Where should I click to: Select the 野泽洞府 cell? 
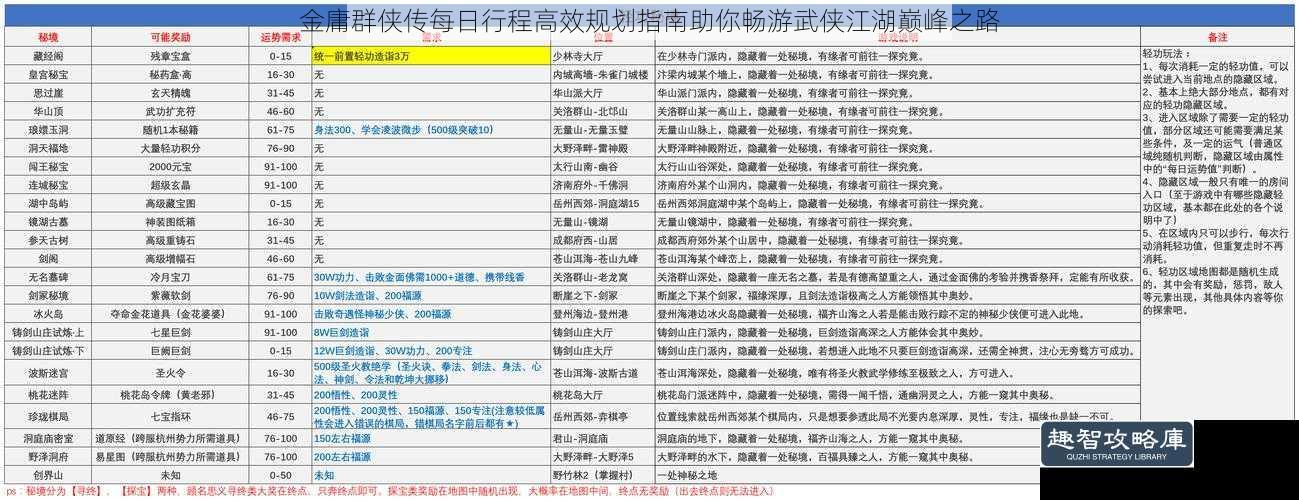pos(48,456)
